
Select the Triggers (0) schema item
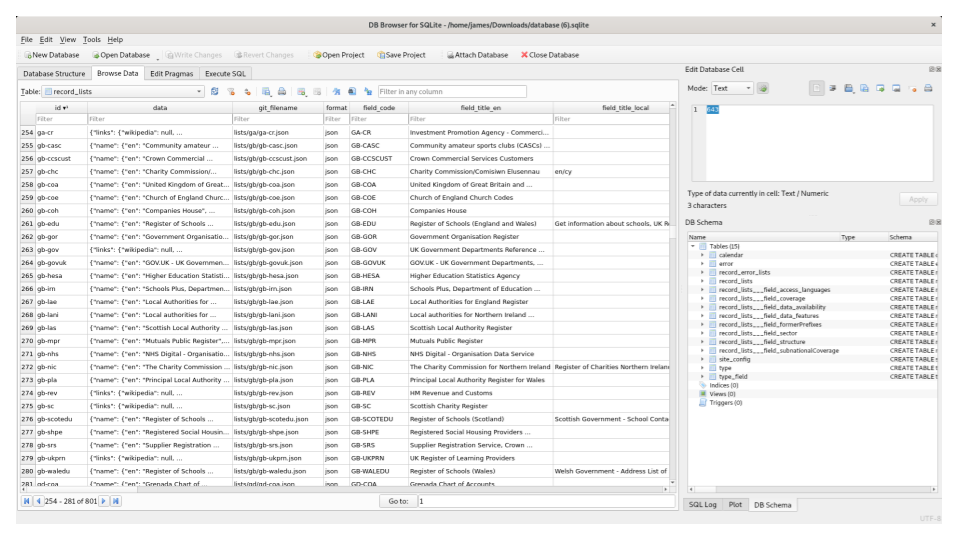pyautogui.click(x=726, y=403)
